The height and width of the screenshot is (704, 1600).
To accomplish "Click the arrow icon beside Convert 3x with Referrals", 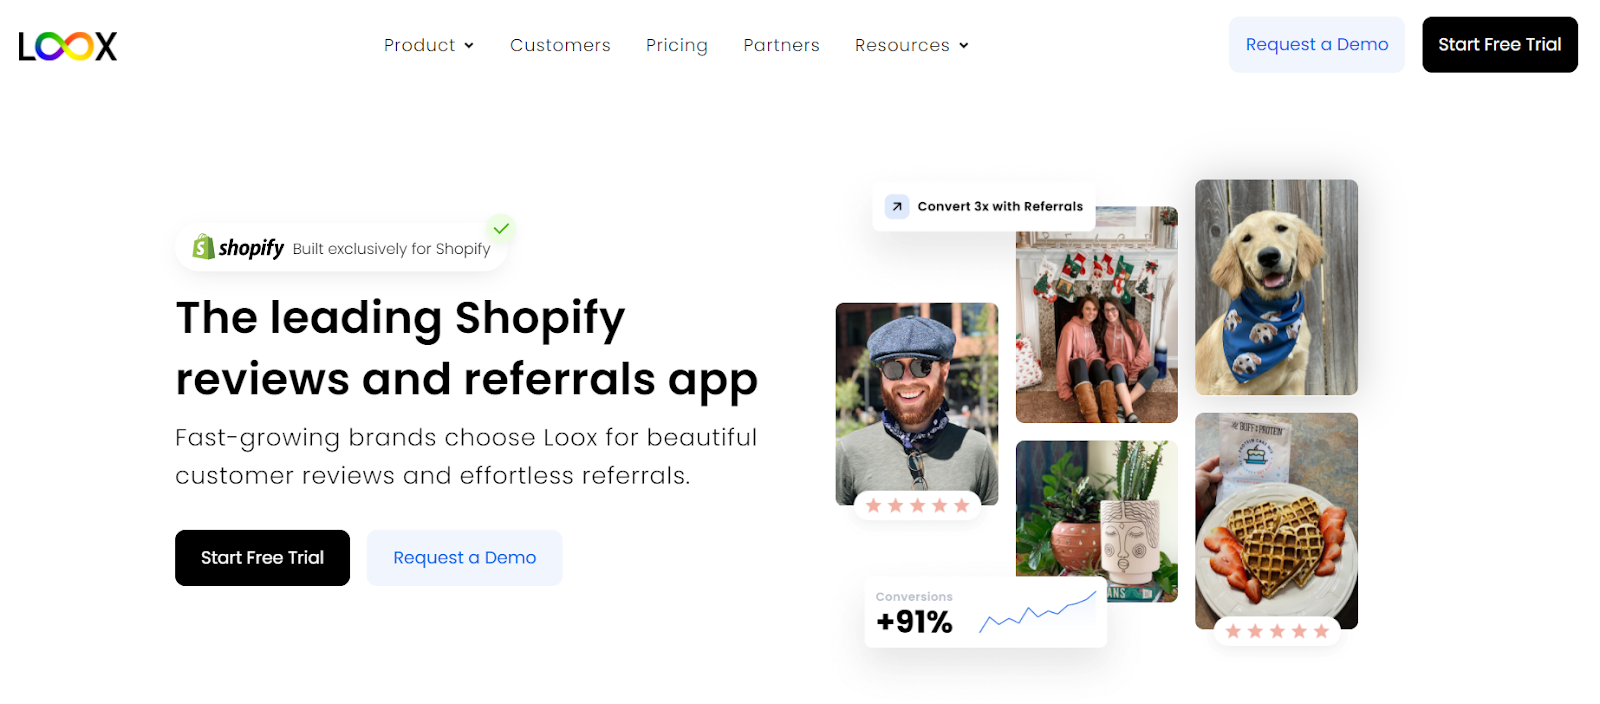I will 897,206.
